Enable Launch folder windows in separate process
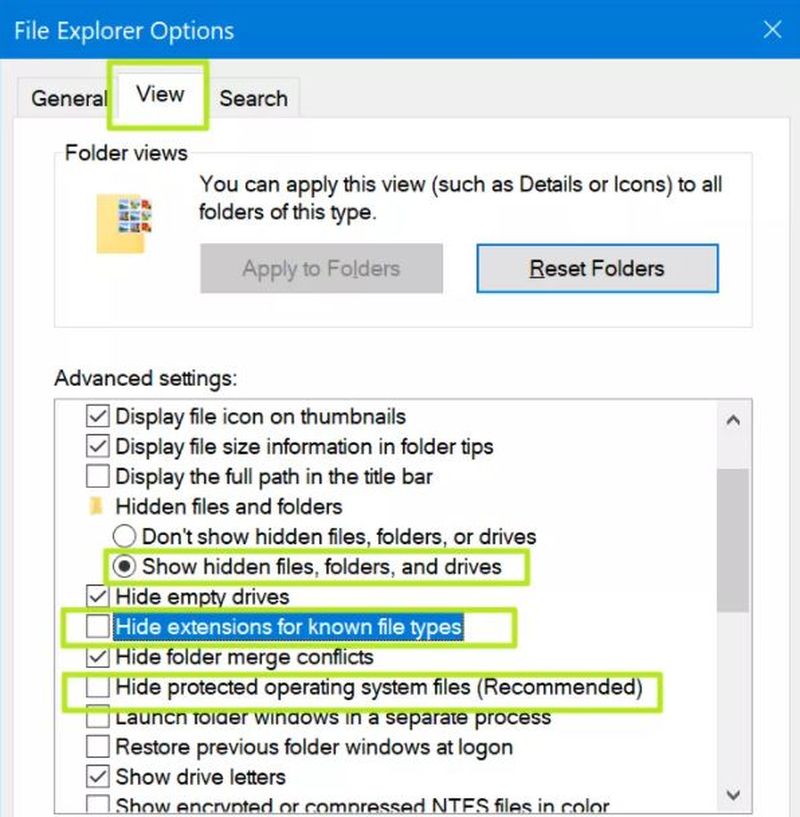 click(x=97, y=717)
